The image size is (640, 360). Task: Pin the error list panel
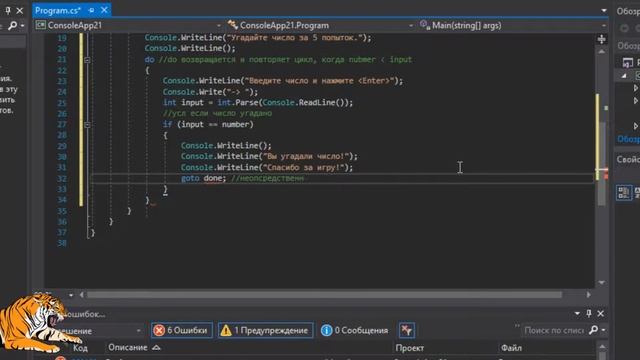(589, 313)
